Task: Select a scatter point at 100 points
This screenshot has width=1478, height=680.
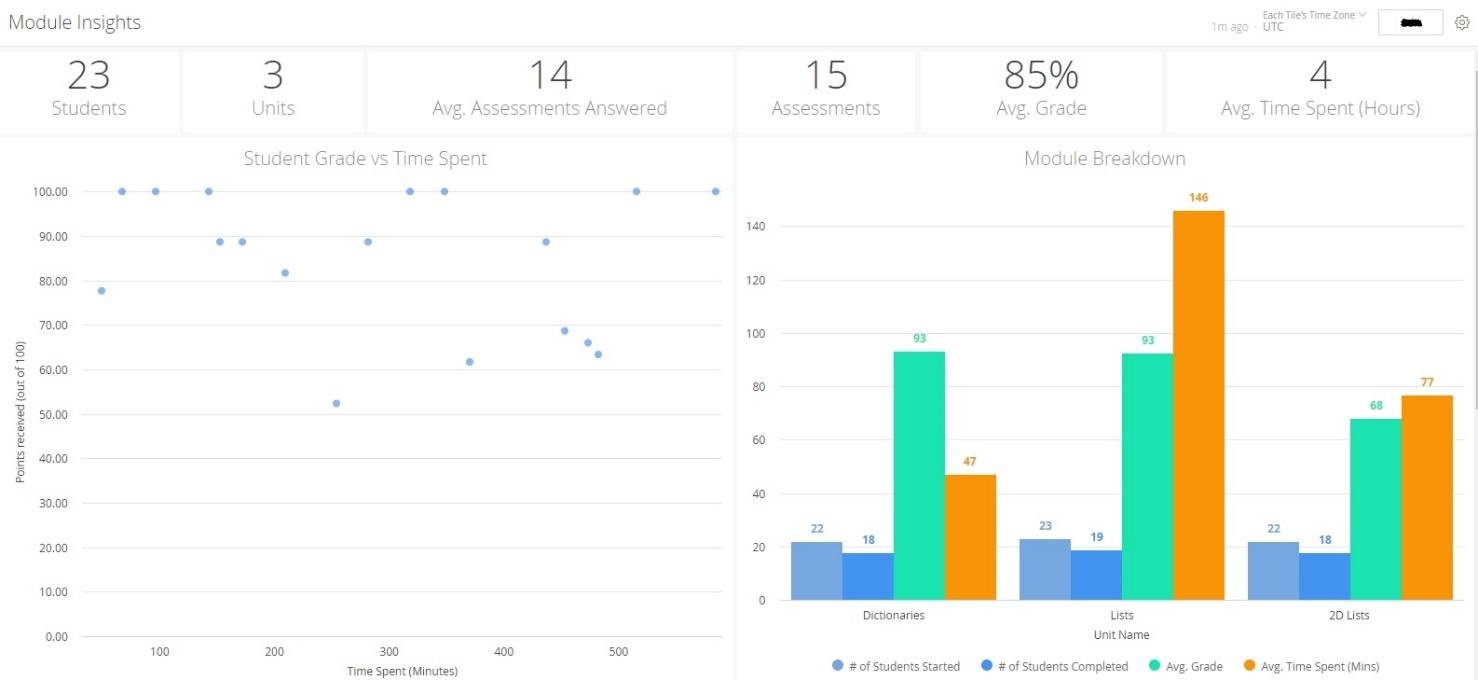Action: 122,191
